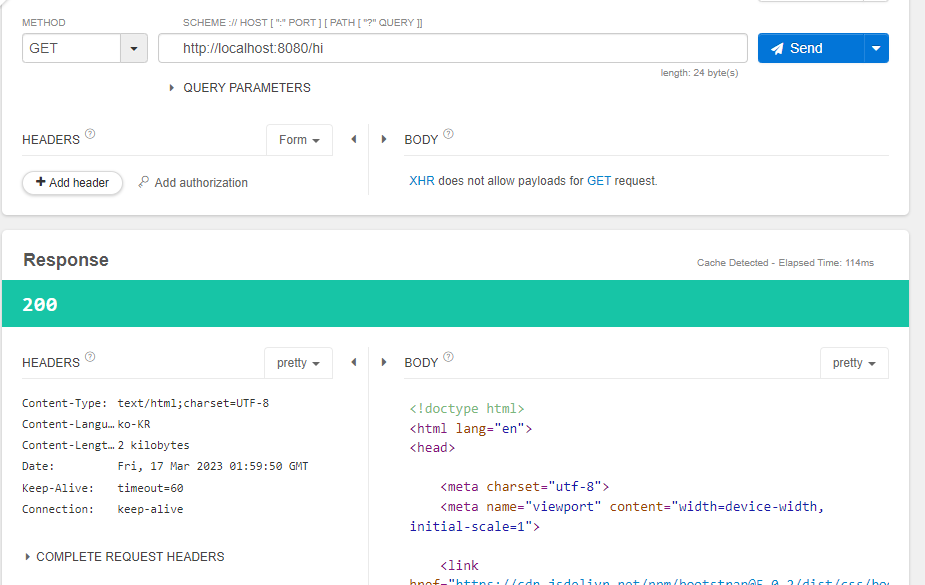Select the Content-Type header value text/html;charset=UTF-8

click(193, 403)
